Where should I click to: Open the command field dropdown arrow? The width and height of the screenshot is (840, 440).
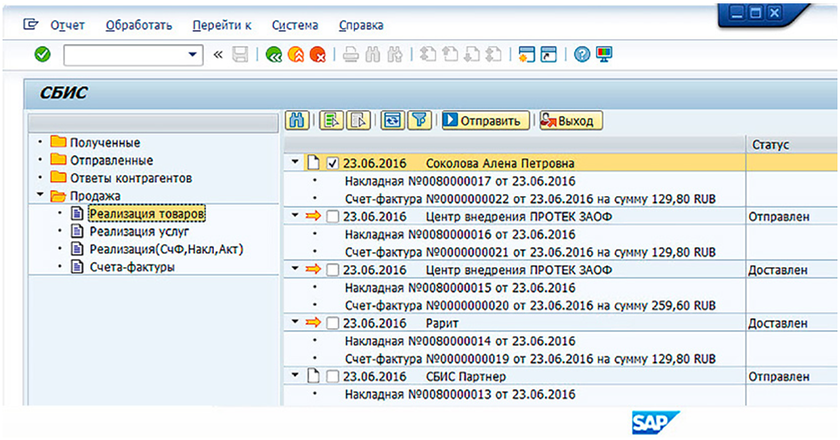point(193,55)
